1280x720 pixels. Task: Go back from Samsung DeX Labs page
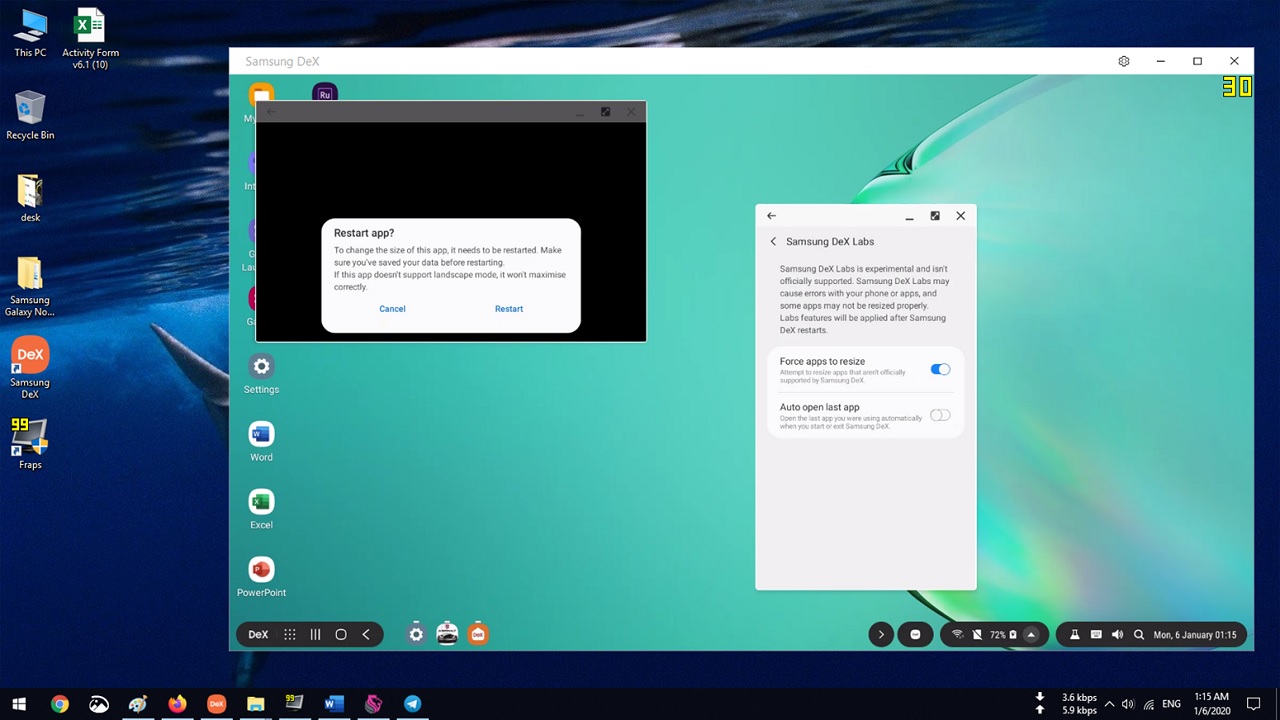click(x=773, y=241)
